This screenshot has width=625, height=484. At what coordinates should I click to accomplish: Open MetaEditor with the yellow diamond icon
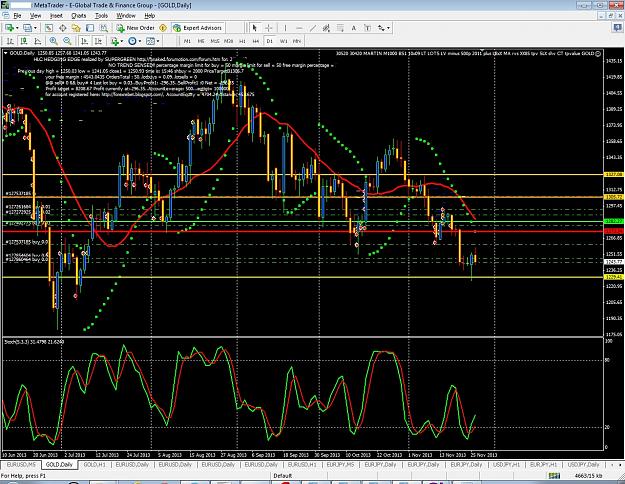pos(163,28)
